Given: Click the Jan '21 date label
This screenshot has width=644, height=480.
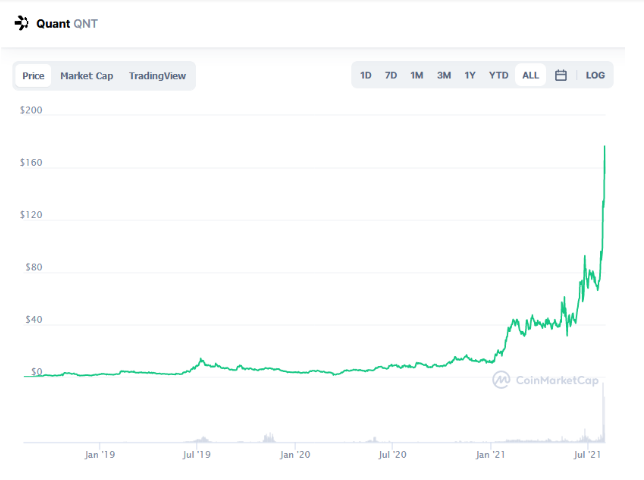Looking at the screenshot, I should point(490,455).
